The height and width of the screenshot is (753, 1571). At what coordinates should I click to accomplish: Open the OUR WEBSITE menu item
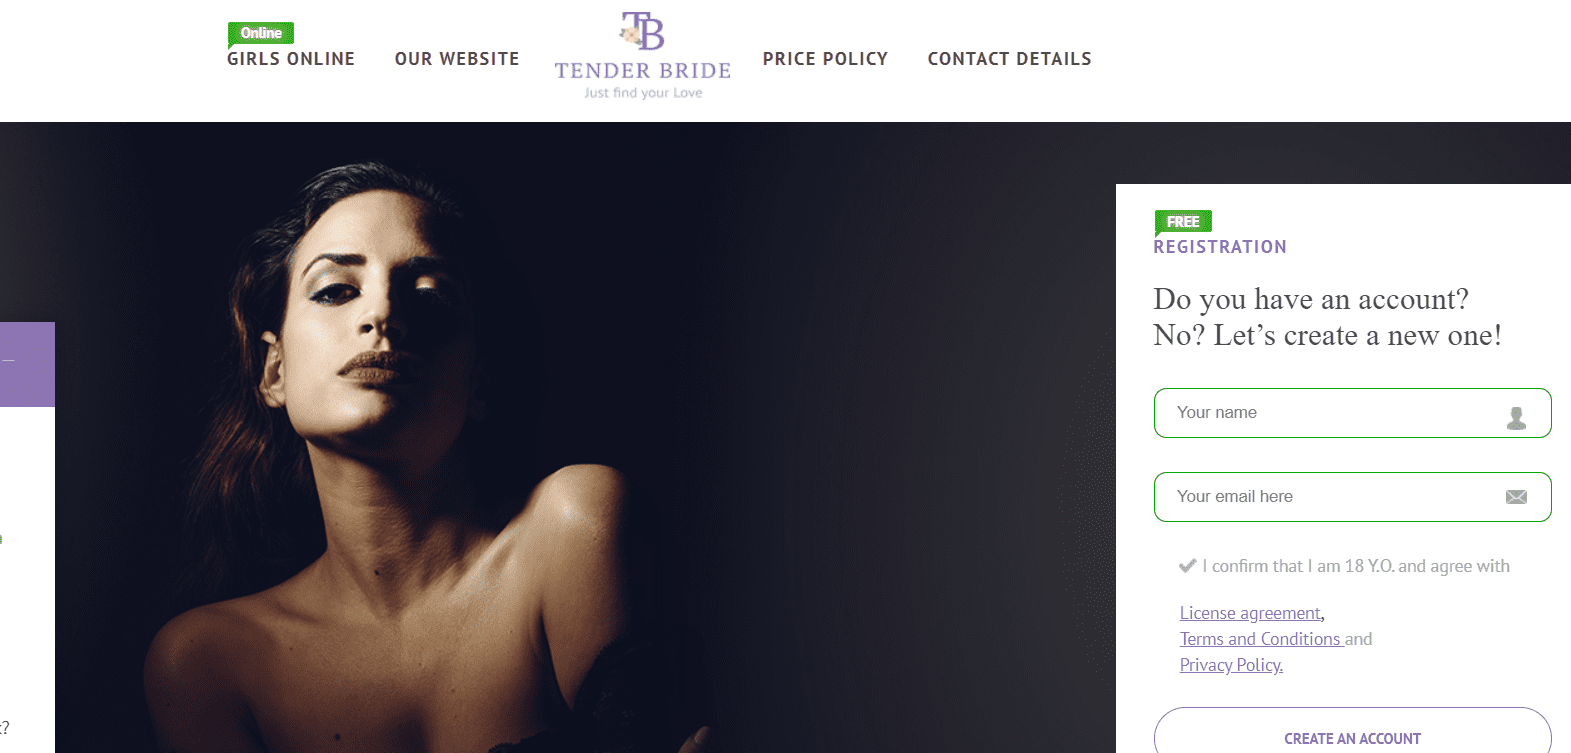[457, 59]
